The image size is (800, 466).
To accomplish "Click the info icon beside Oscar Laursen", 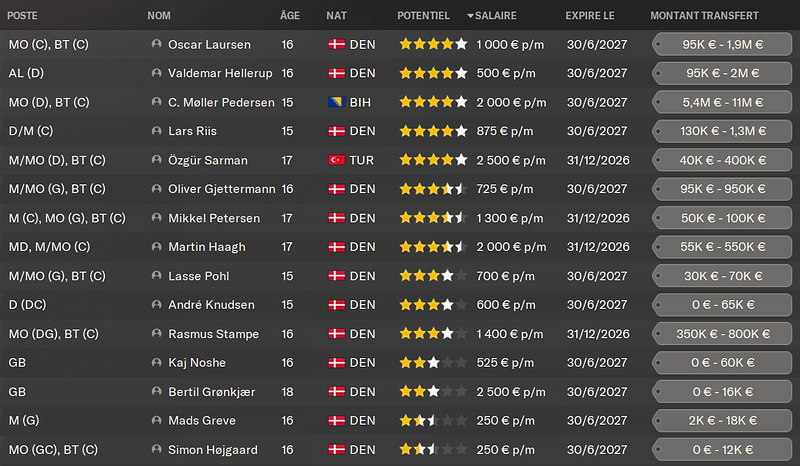I will 156,45.
